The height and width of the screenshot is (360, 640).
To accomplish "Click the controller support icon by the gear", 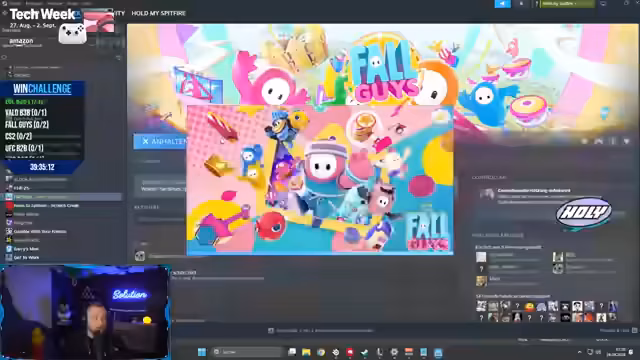I will (599, 141).
